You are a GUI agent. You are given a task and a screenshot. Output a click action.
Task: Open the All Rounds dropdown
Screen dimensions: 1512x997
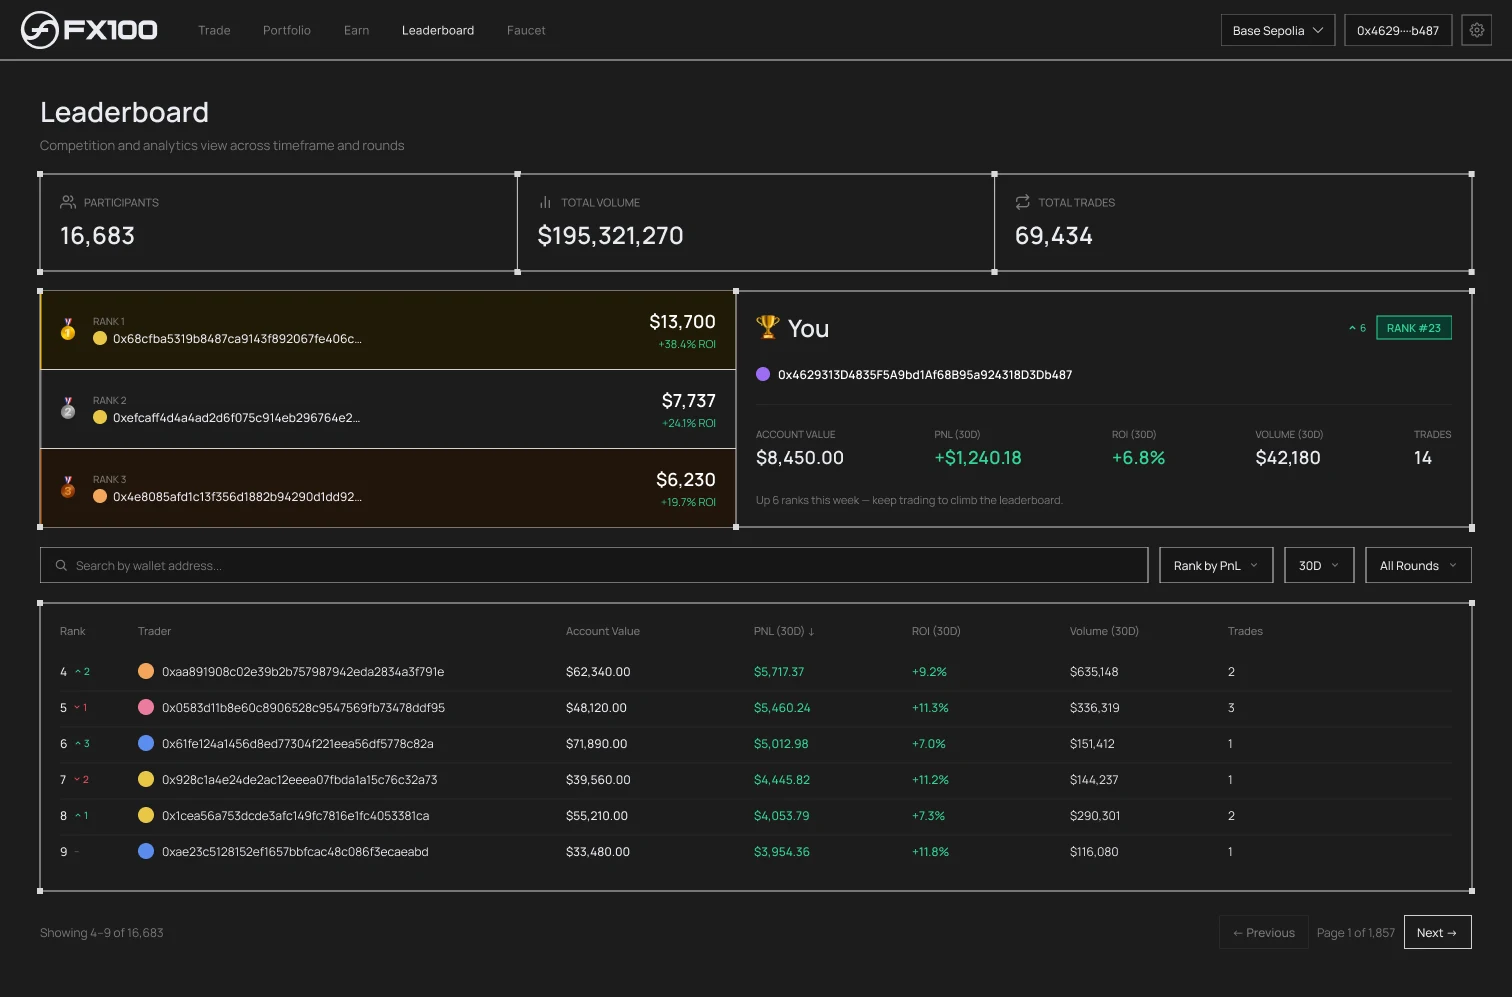pyautogui.click(x=1418, y=565)
